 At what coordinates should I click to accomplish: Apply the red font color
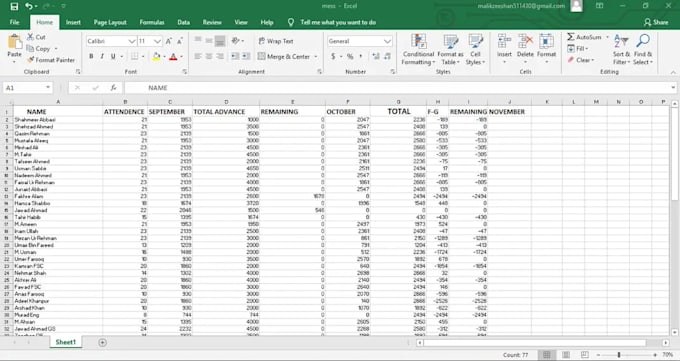coord(173,56)
